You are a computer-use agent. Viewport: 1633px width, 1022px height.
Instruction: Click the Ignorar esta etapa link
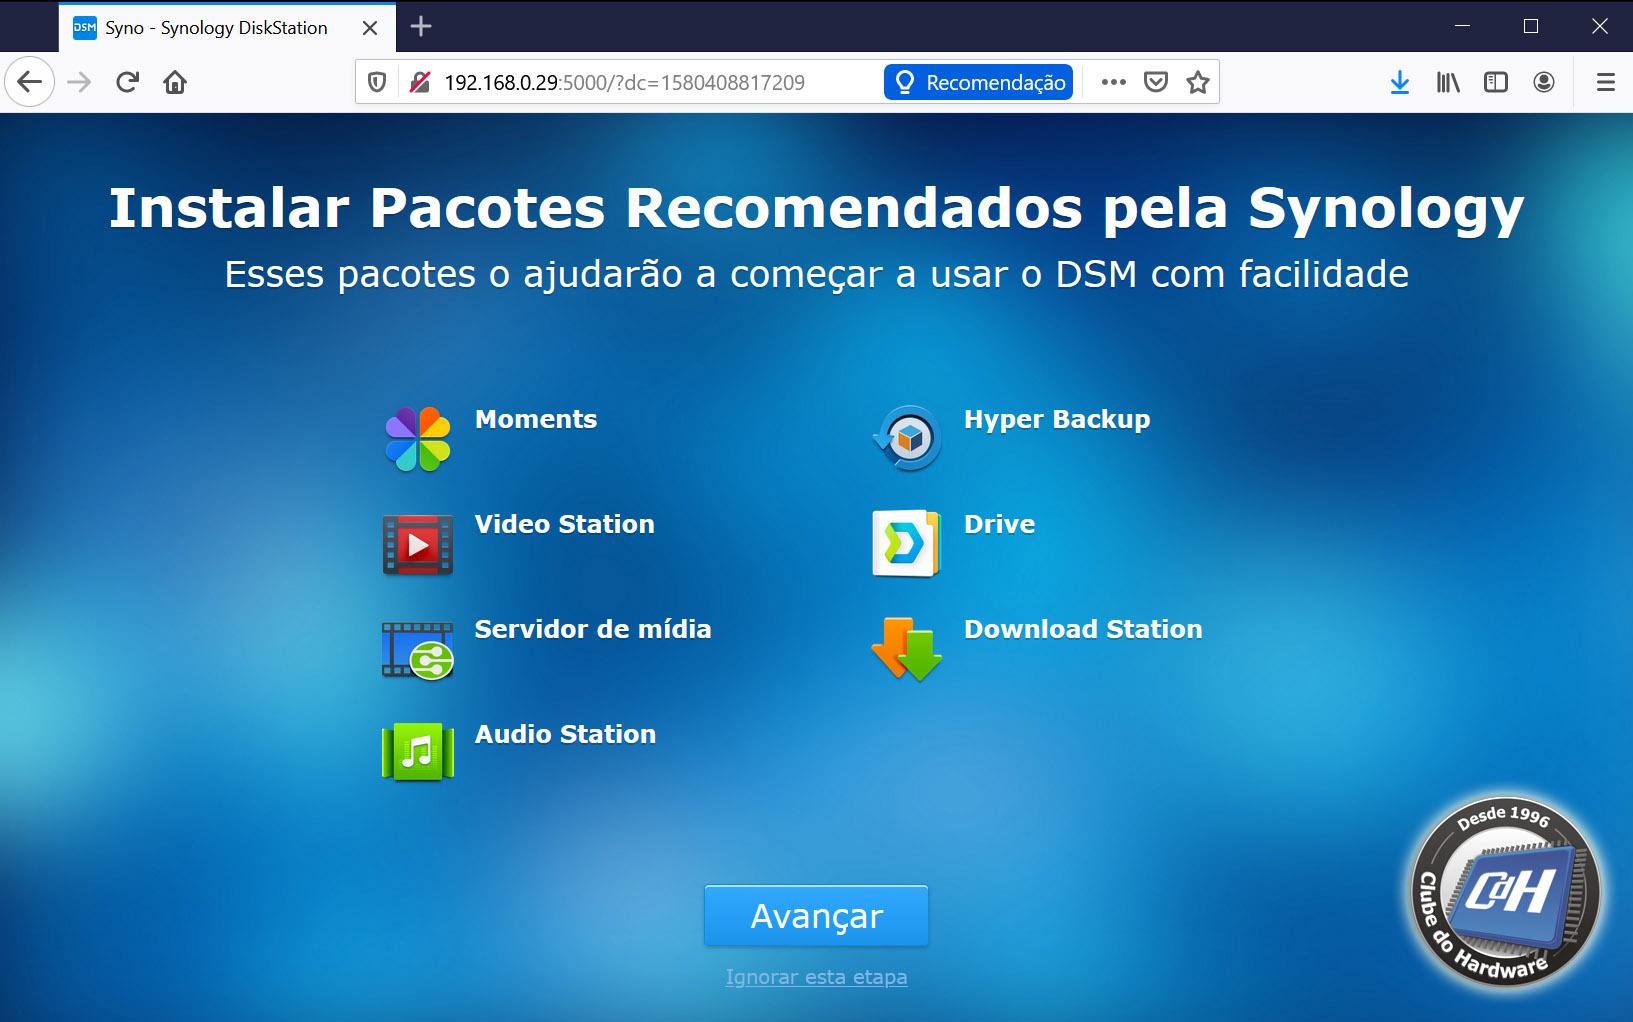tap(816, 977)
